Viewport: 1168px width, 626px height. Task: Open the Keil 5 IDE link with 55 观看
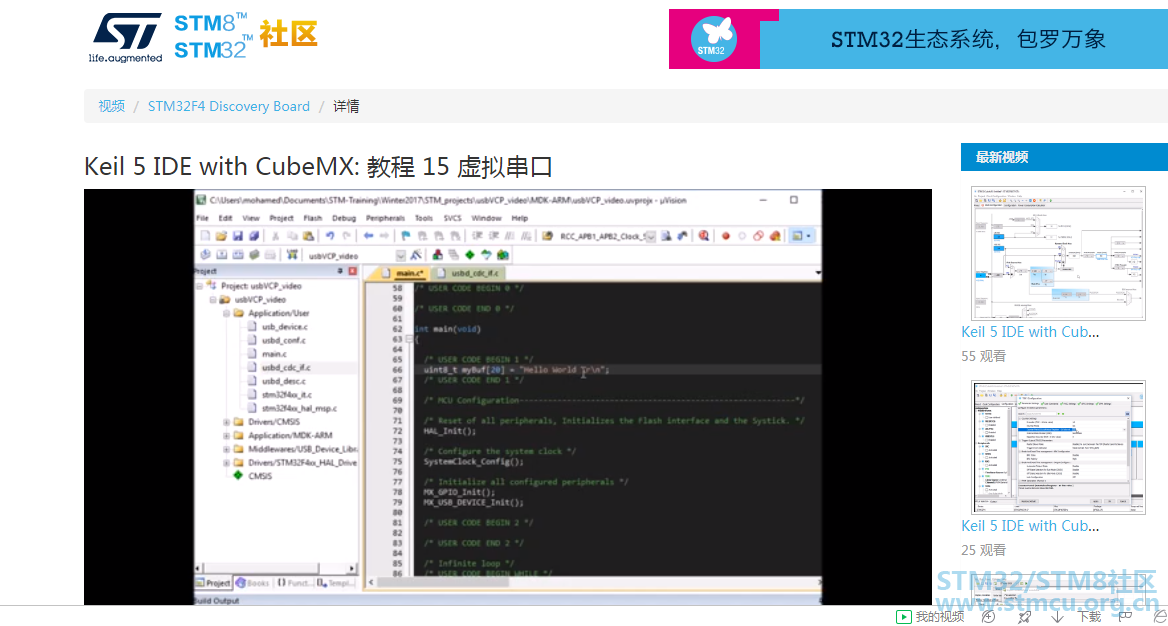tap(1030, 332)
